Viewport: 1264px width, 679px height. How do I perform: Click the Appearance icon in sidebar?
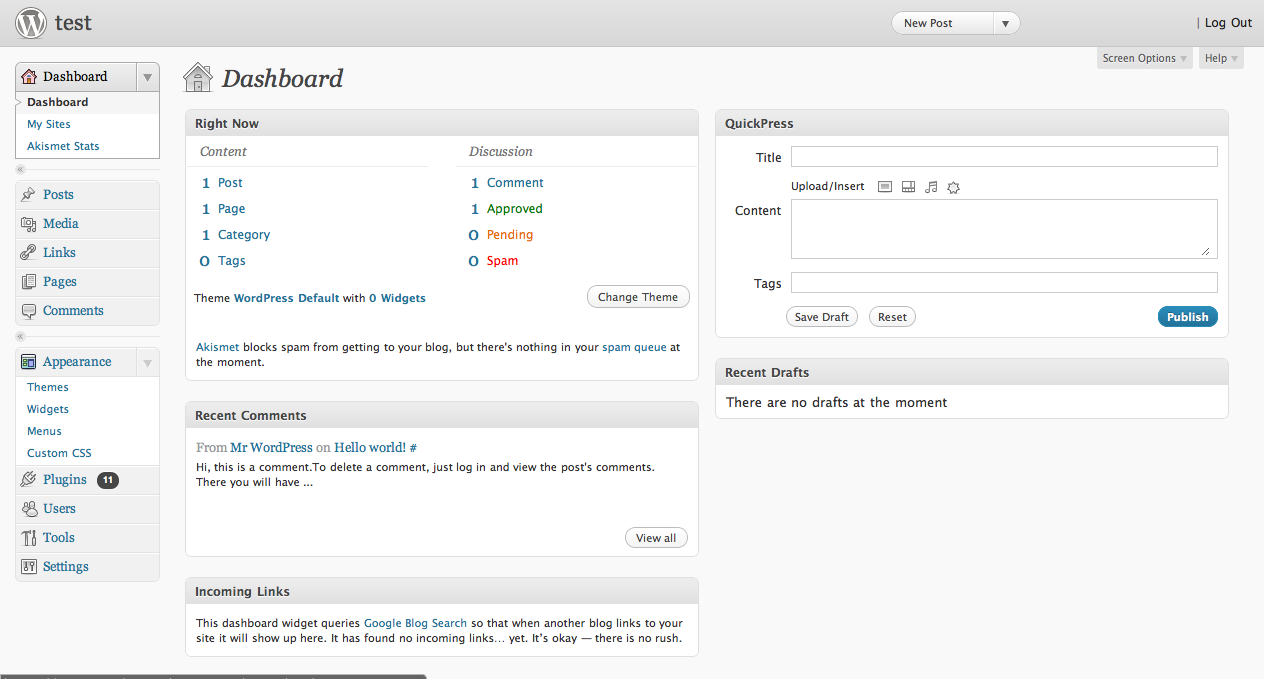click(29, 362)
